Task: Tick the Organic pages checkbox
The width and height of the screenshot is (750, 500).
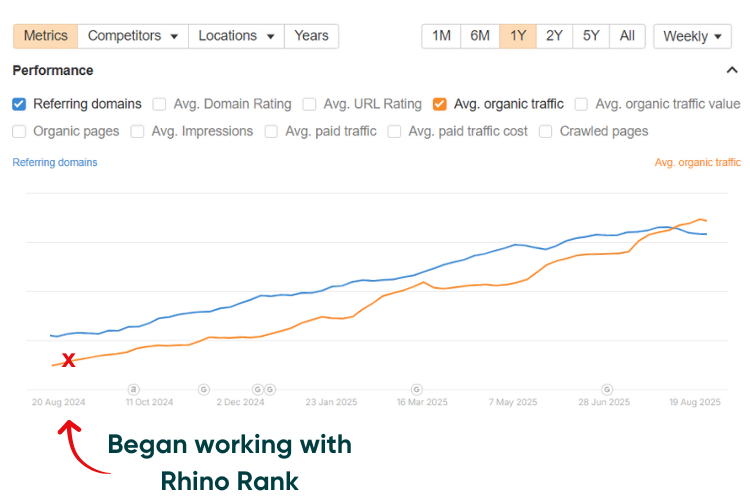Action: coord(19,131)
